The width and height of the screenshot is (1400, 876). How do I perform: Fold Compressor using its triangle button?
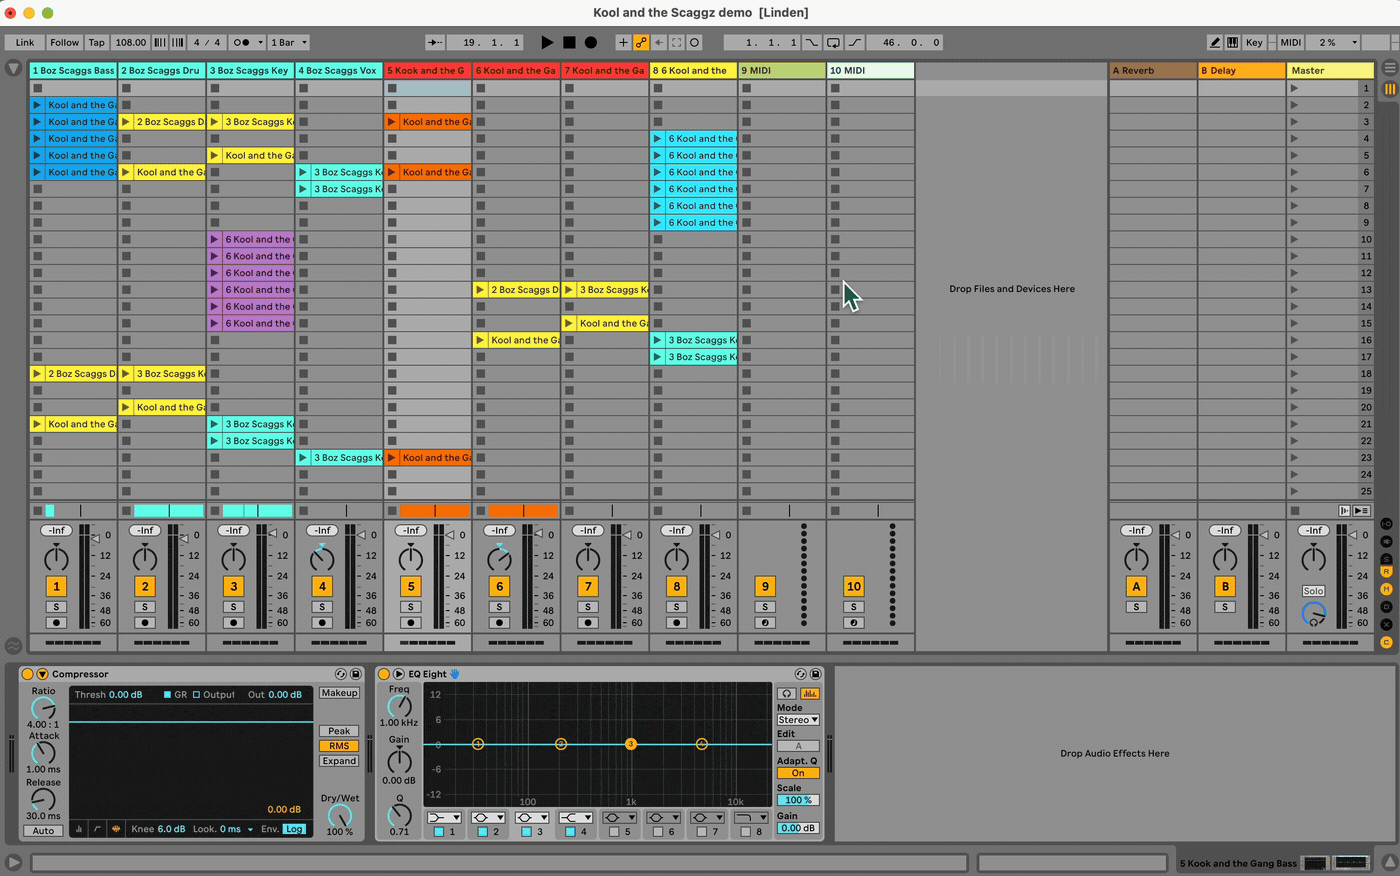[42, 674]
